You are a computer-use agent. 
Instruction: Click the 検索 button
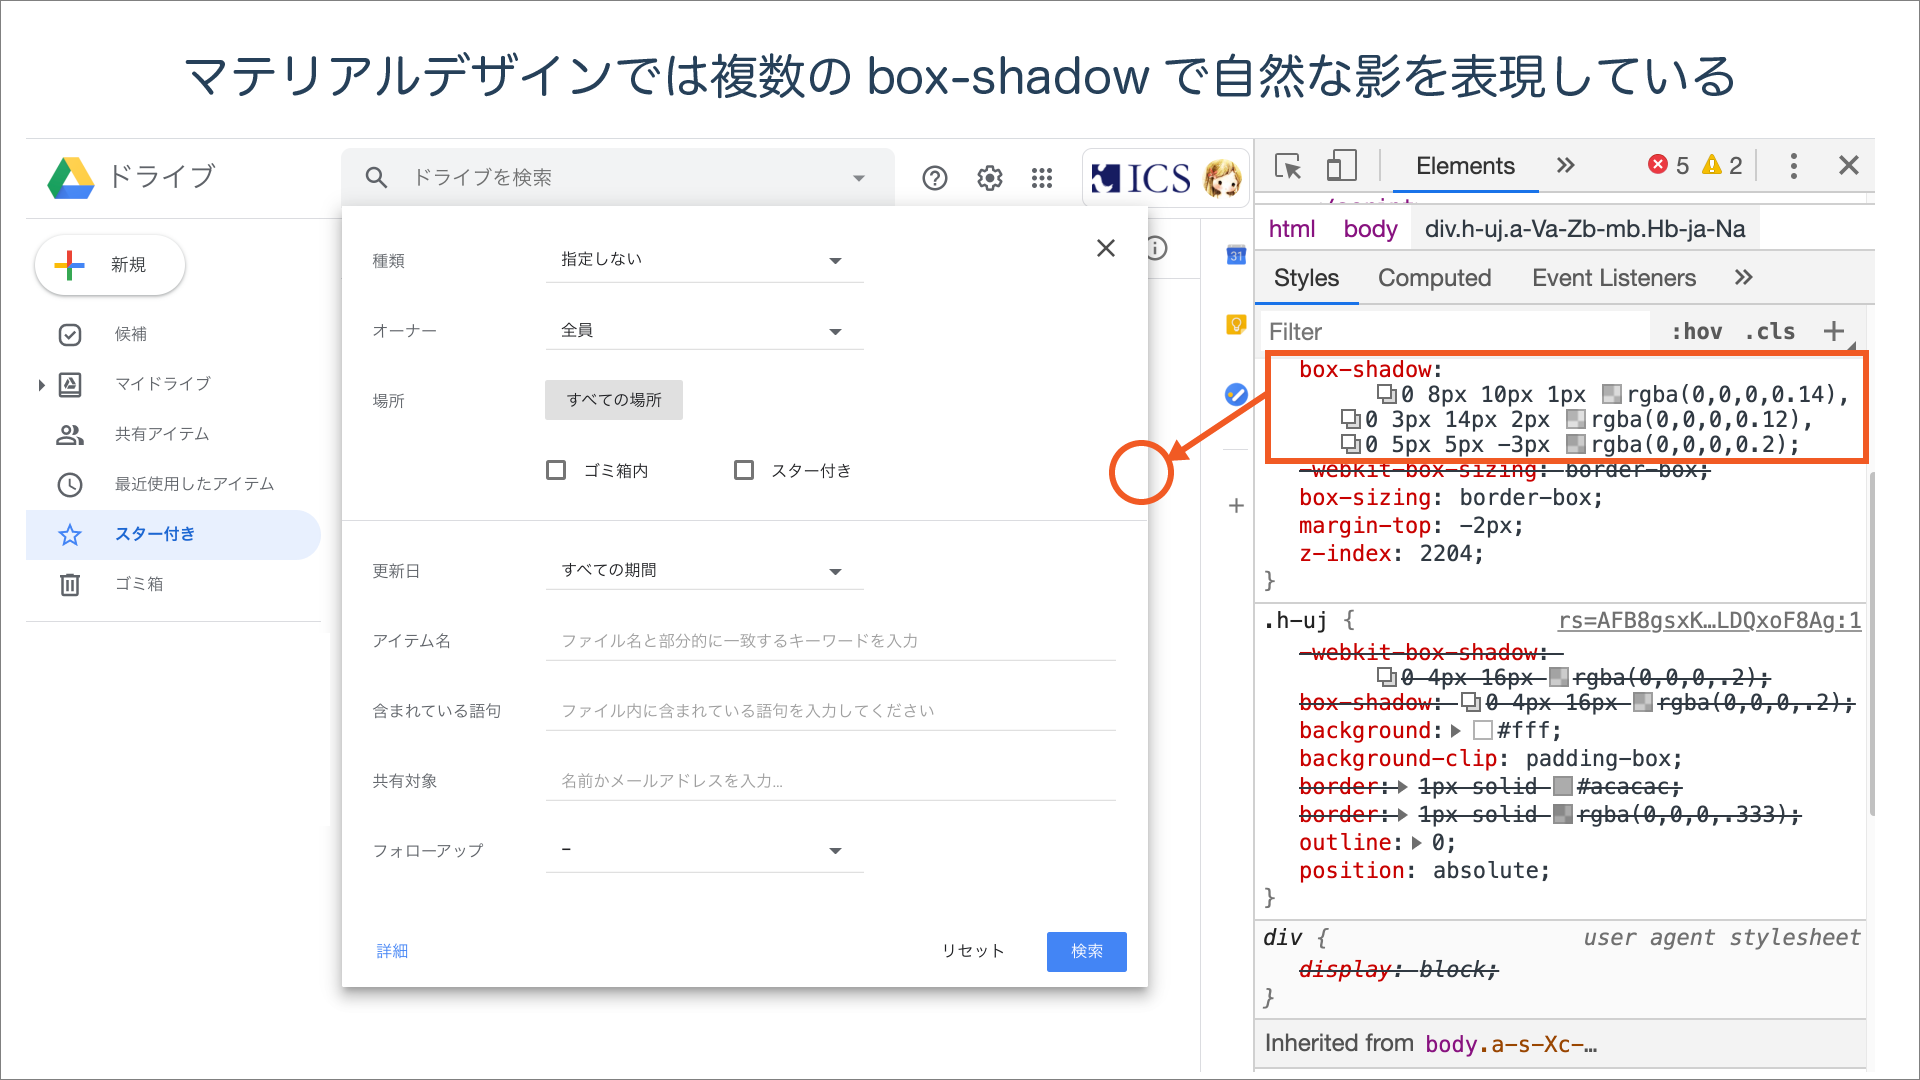tap(1087, 949)
